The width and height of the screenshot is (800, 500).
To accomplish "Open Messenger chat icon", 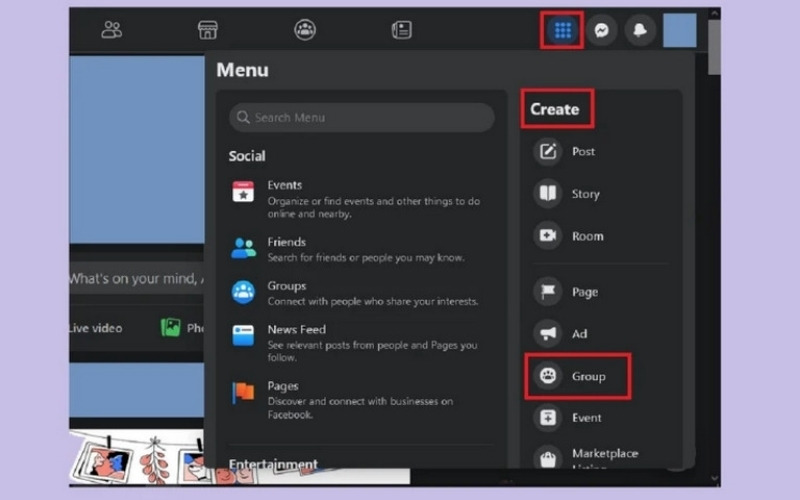I will coord(602,30).
